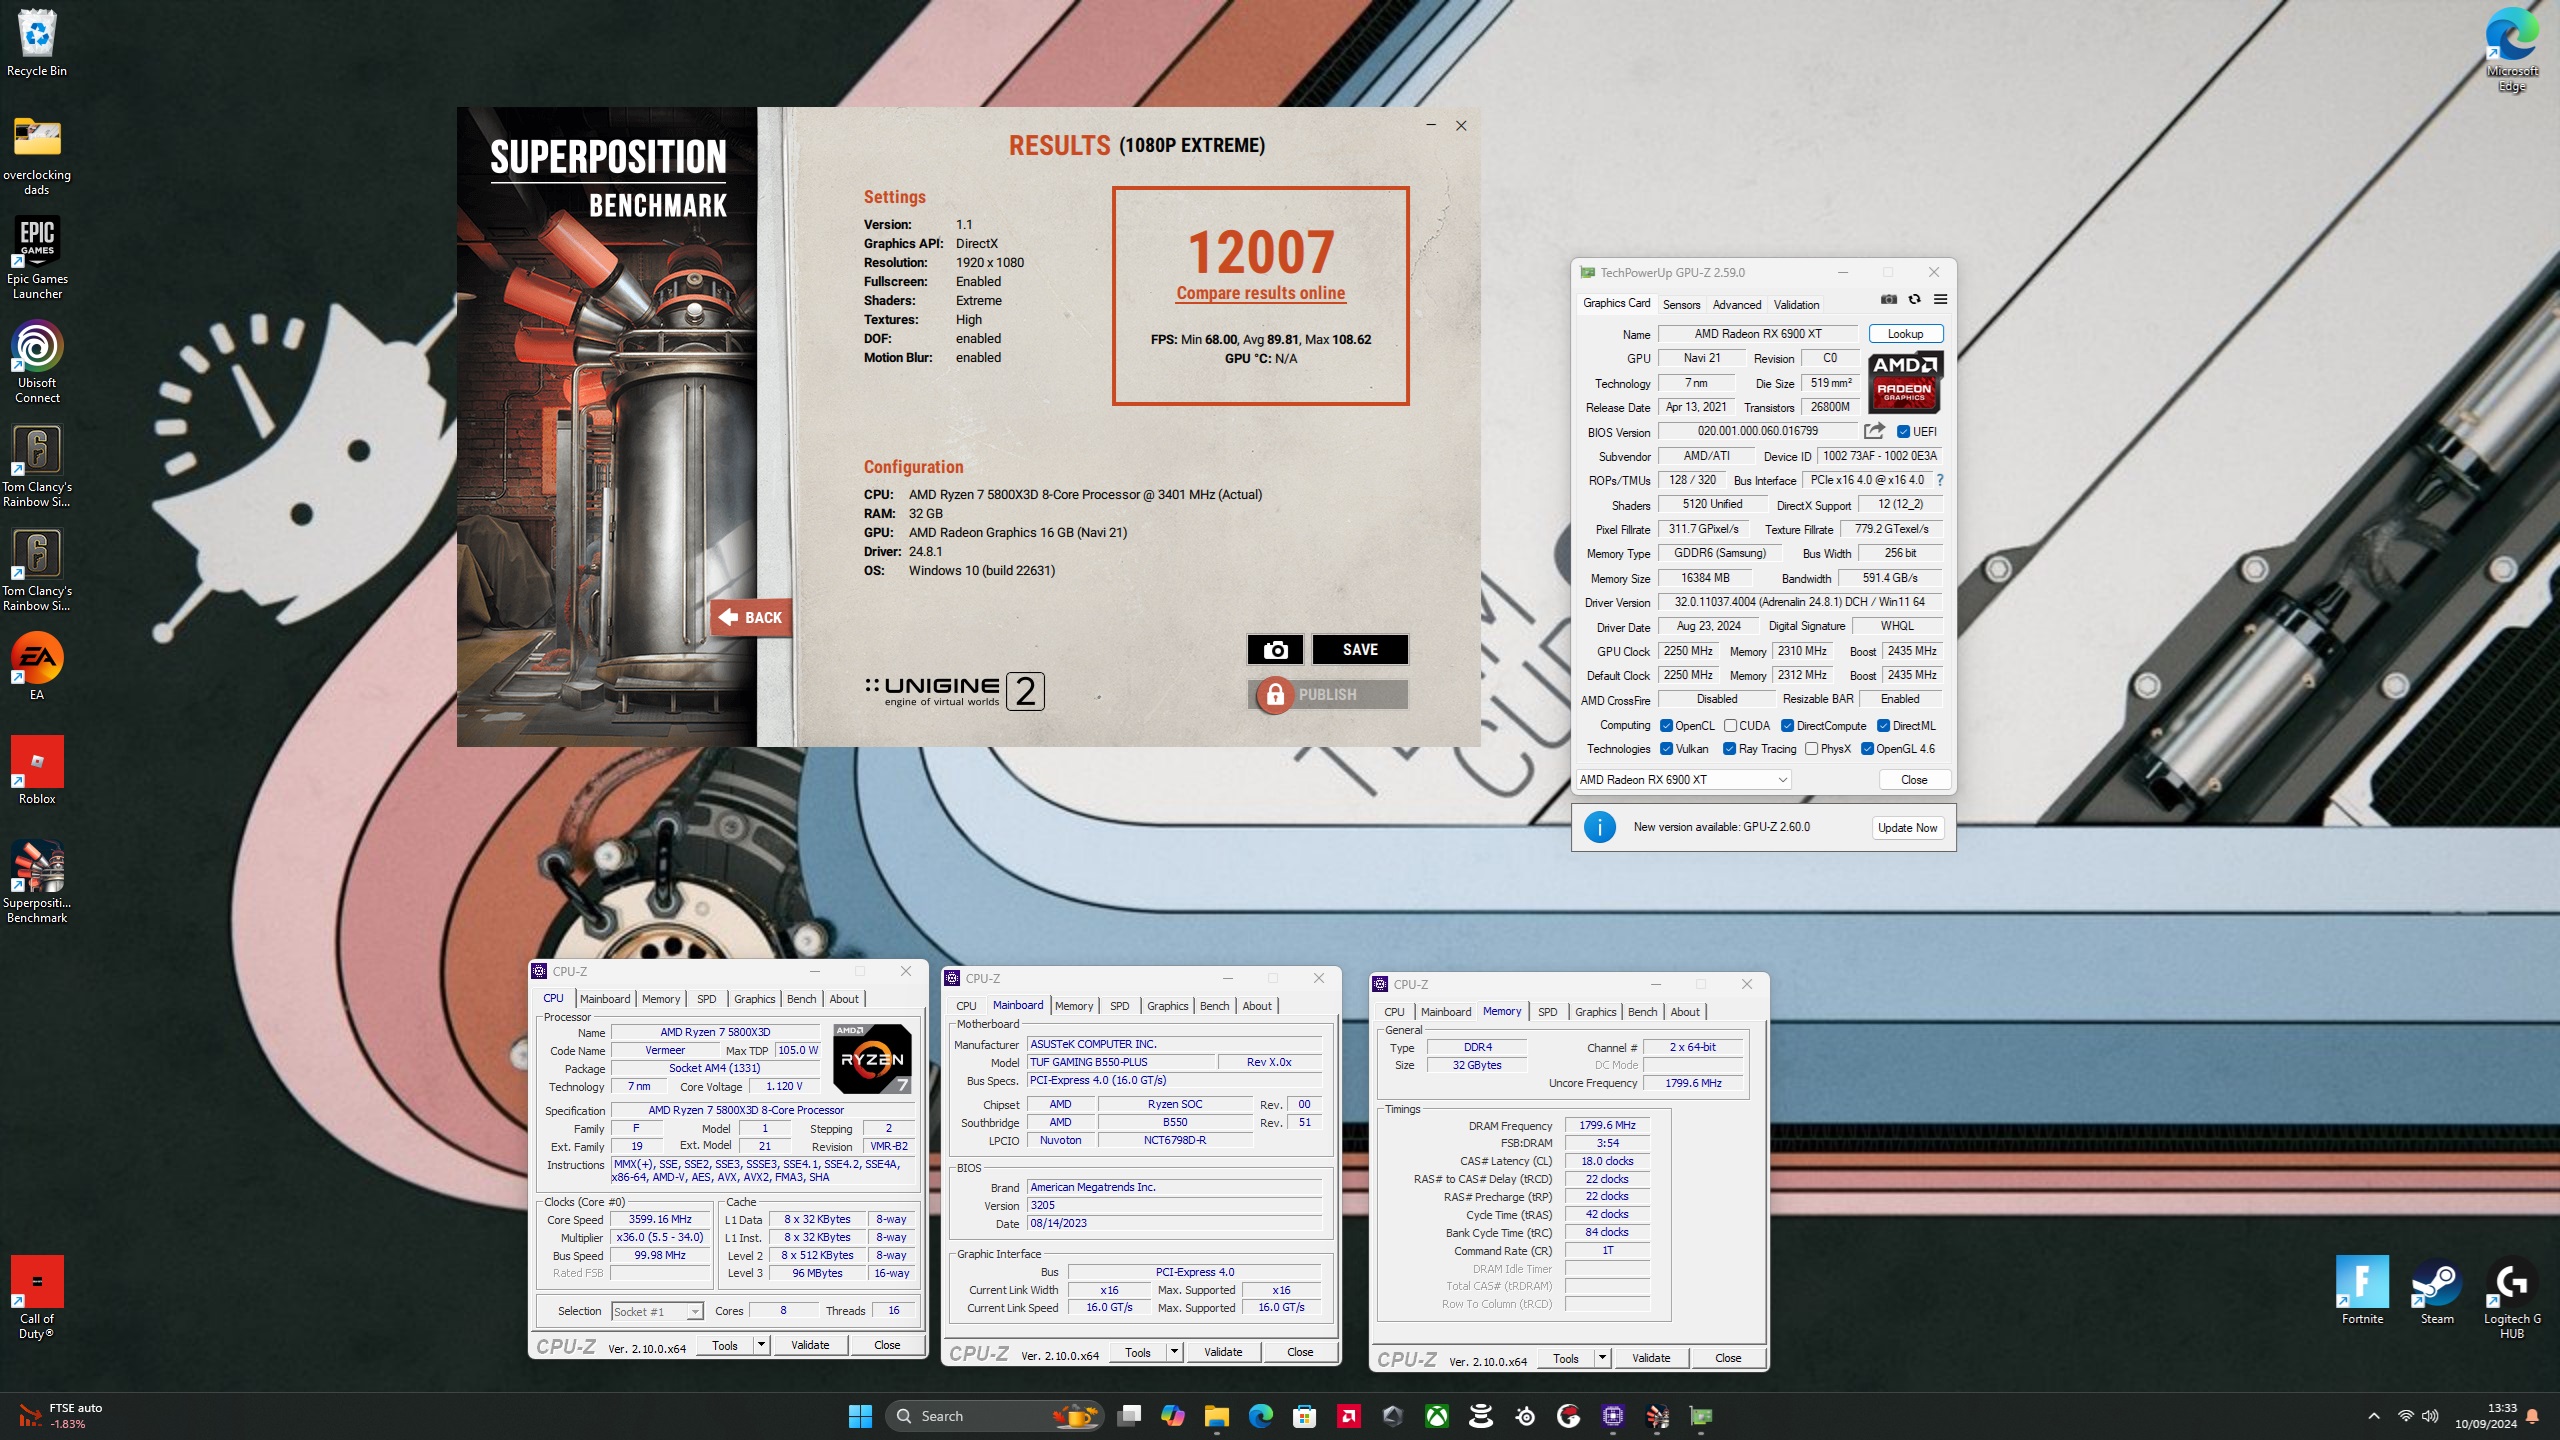Open Steam desktop shortcut
Viewport: 2560px width, 1440px height.
2437,1290
